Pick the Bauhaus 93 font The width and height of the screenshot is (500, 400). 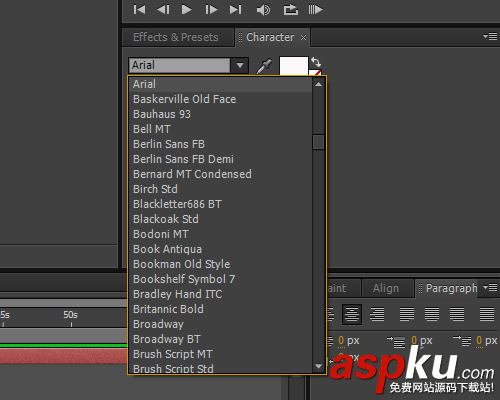pos(220,114)
